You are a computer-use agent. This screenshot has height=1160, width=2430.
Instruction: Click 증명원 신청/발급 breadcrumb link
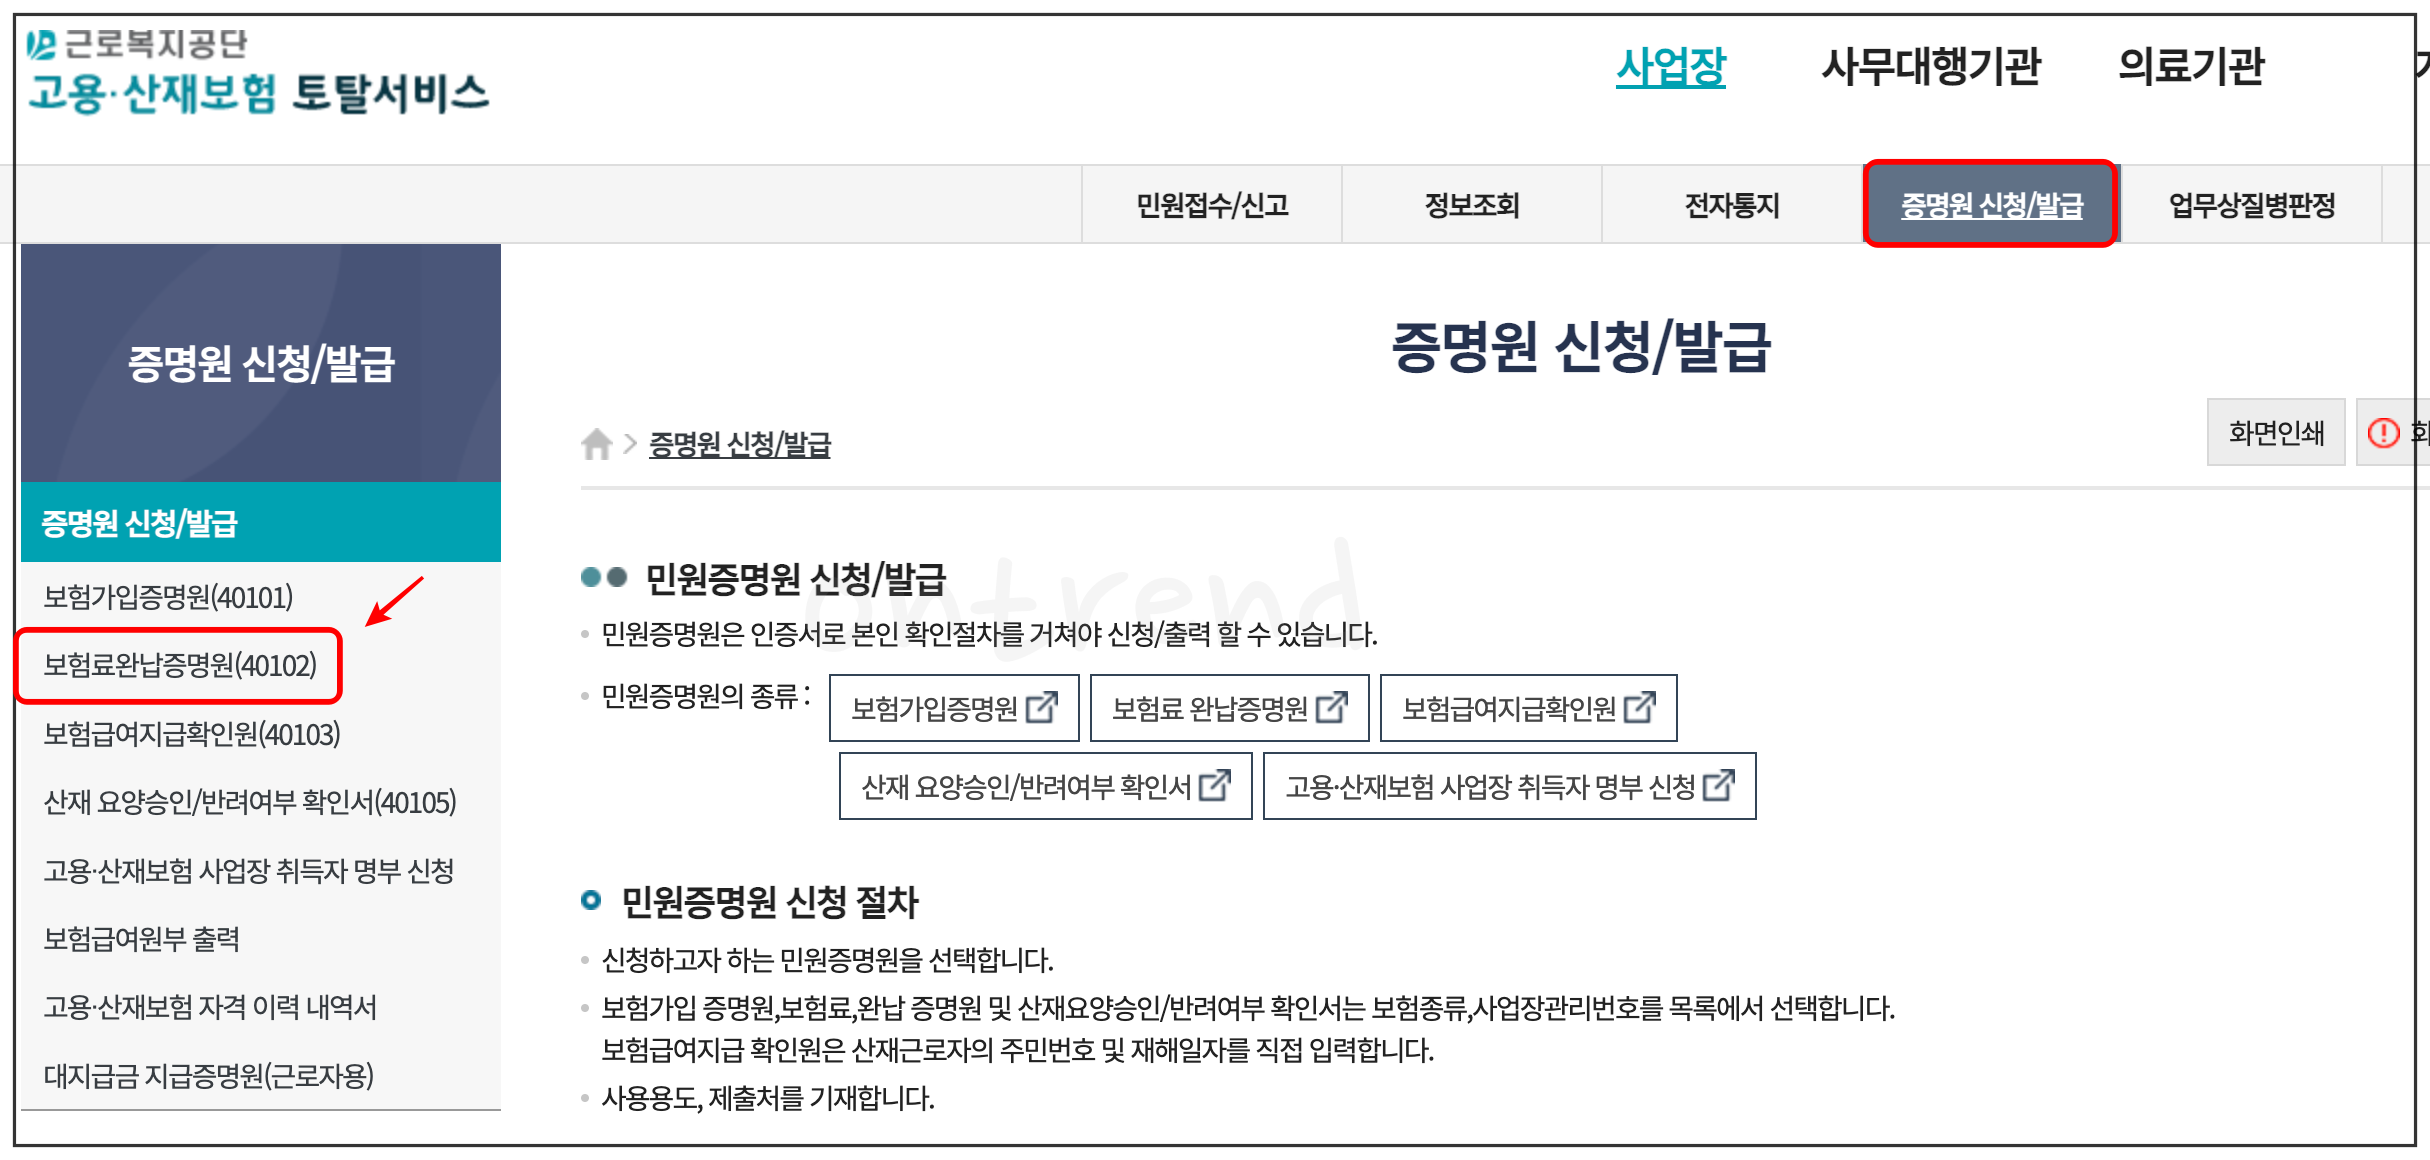click(x=739, y=444)
